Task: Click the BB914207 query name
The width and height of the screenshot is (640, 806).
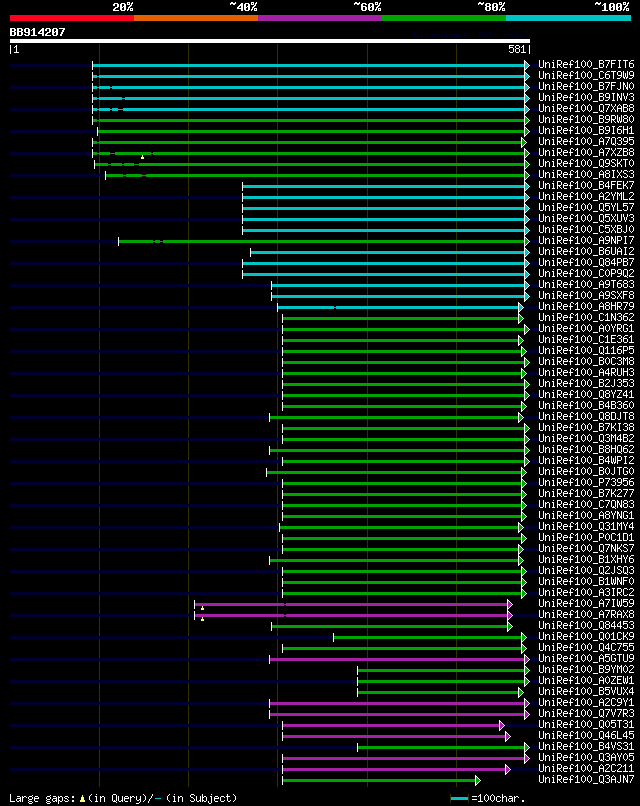Action: [38, 32]
